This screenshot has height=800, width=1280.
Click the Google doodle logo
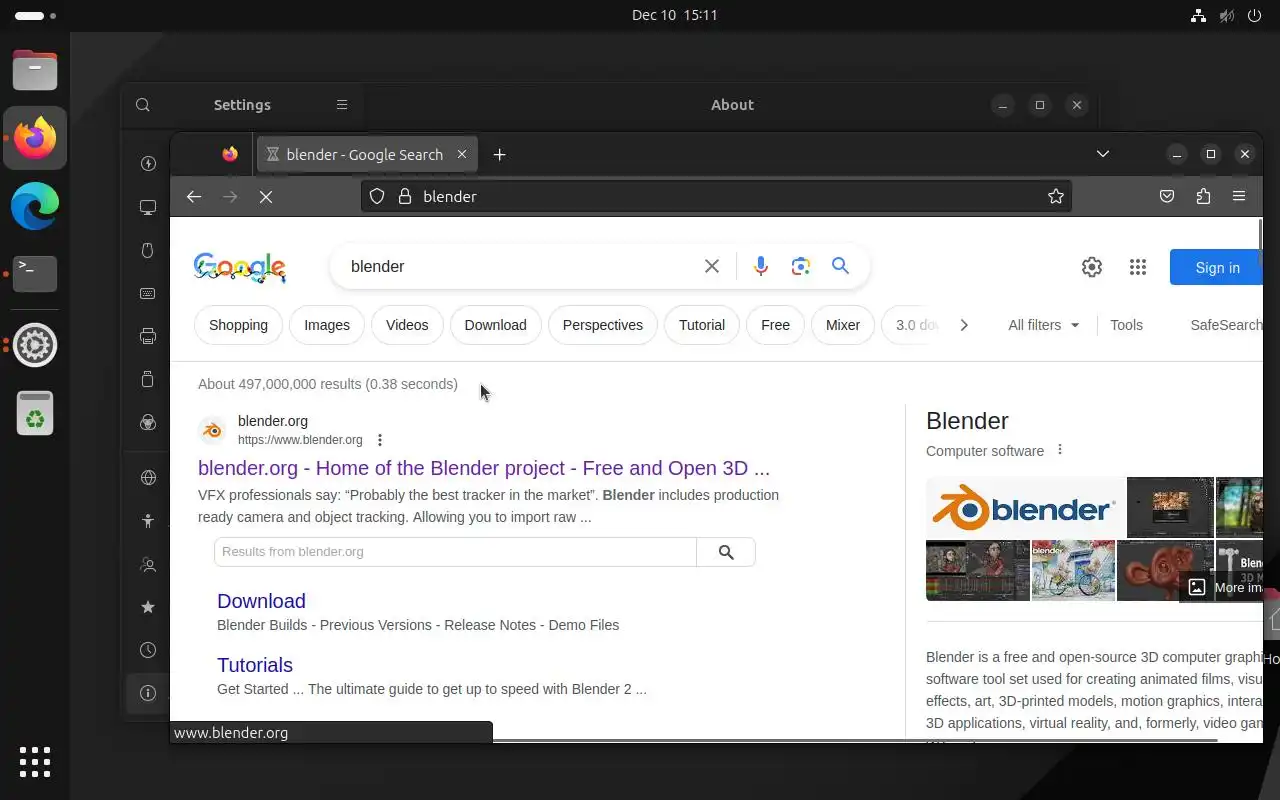pos(240,267)
